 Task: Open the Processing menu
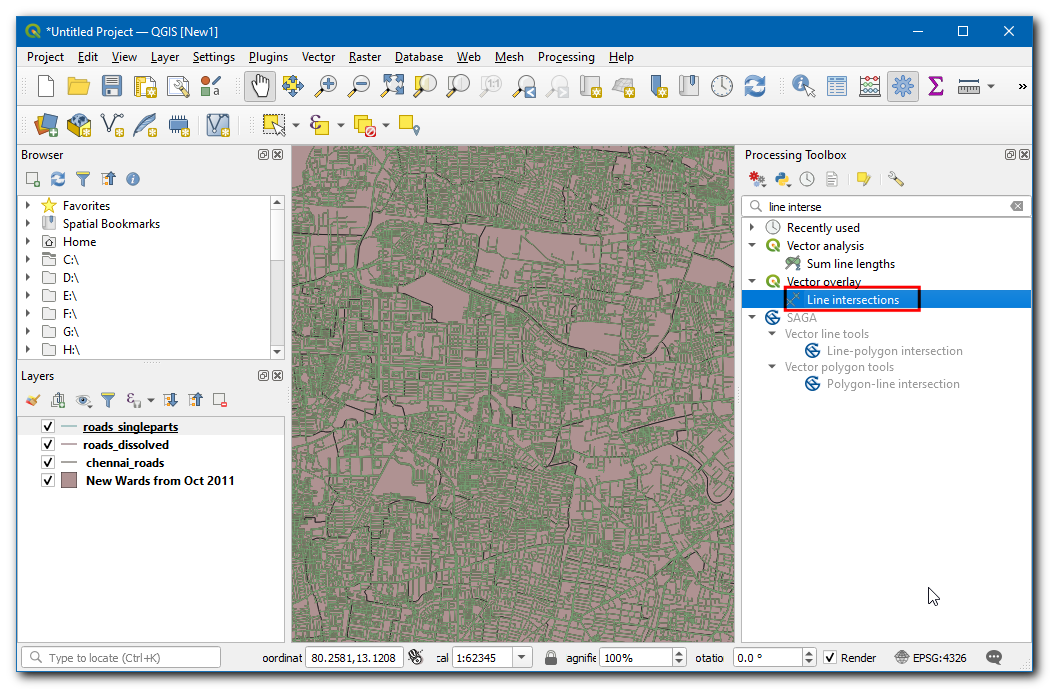pos(565,57)
